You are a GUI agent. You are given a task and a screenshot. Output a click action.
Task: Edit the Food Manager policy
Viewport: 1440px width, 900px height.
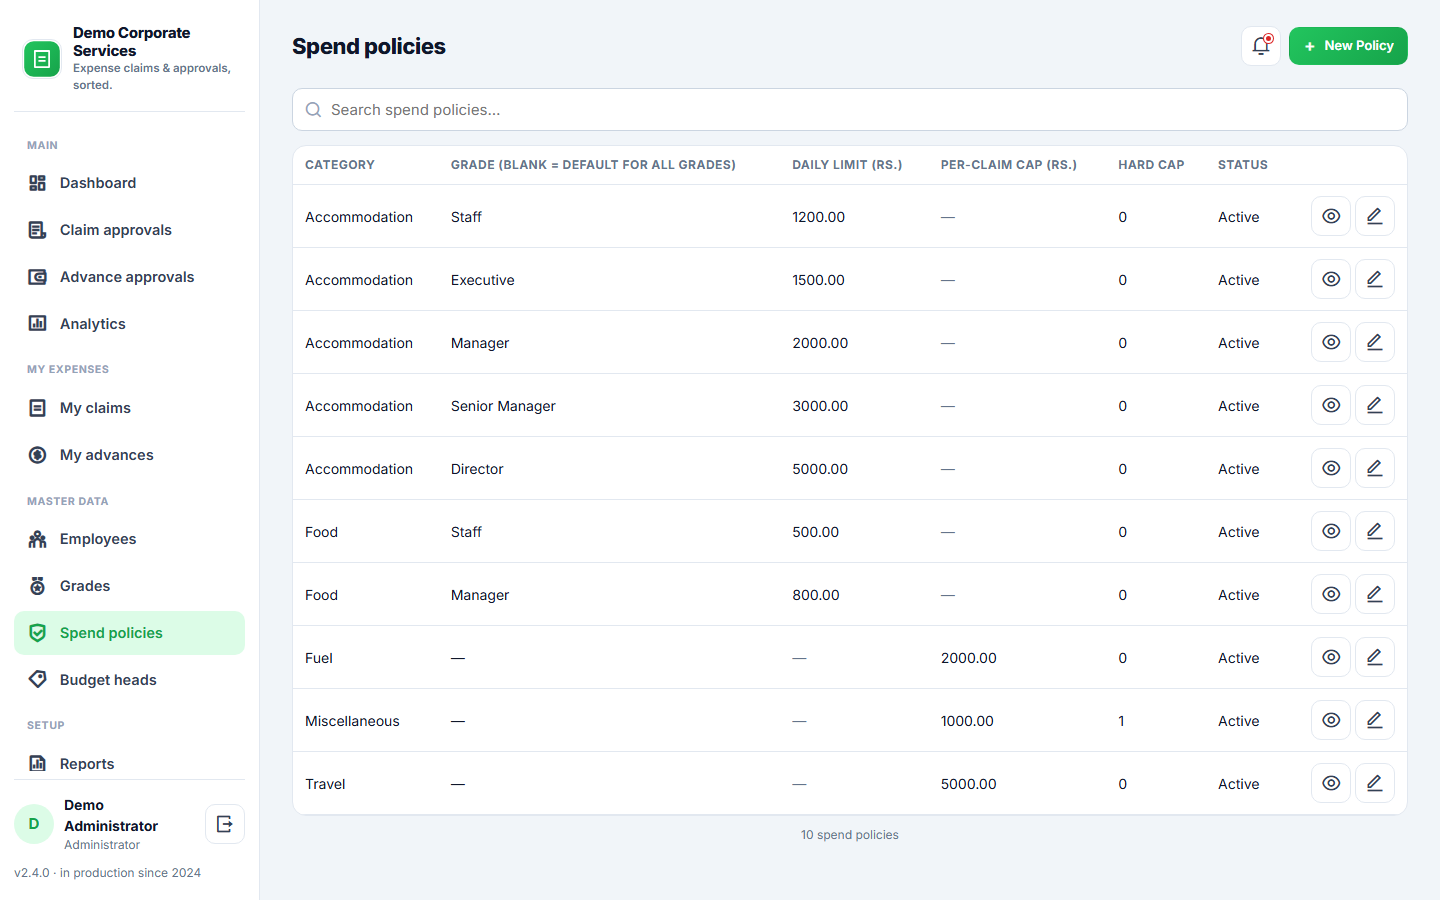coord(1375,594)
